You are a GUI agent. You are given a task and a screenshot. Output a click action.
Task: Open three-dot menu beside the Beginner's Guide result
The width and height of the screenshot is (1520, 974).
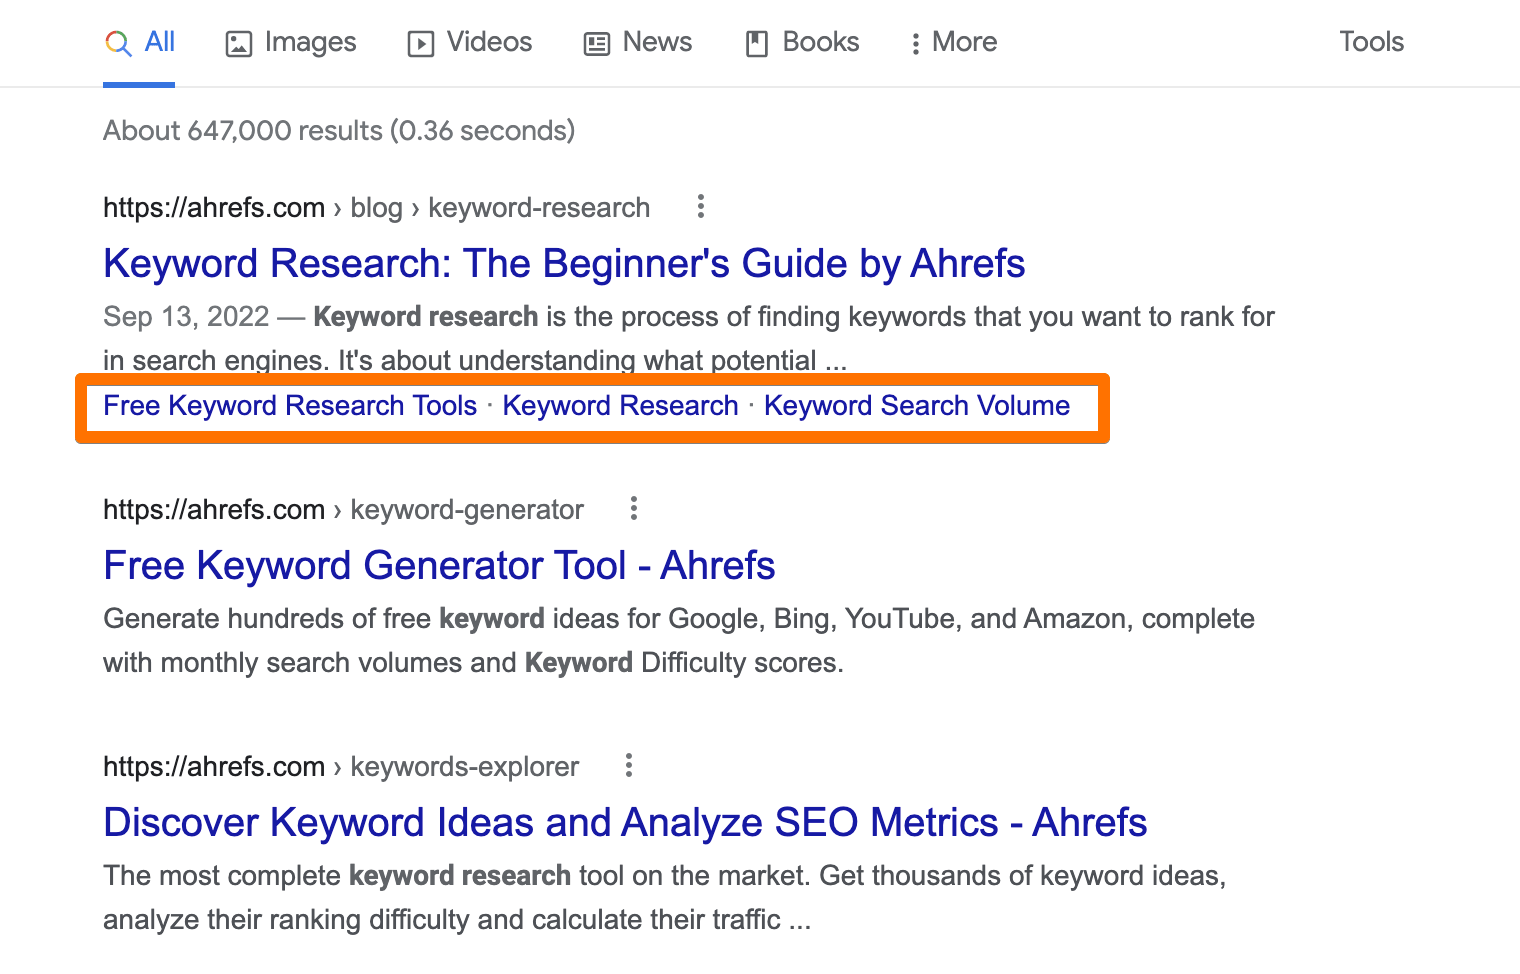tap(700, 206)
